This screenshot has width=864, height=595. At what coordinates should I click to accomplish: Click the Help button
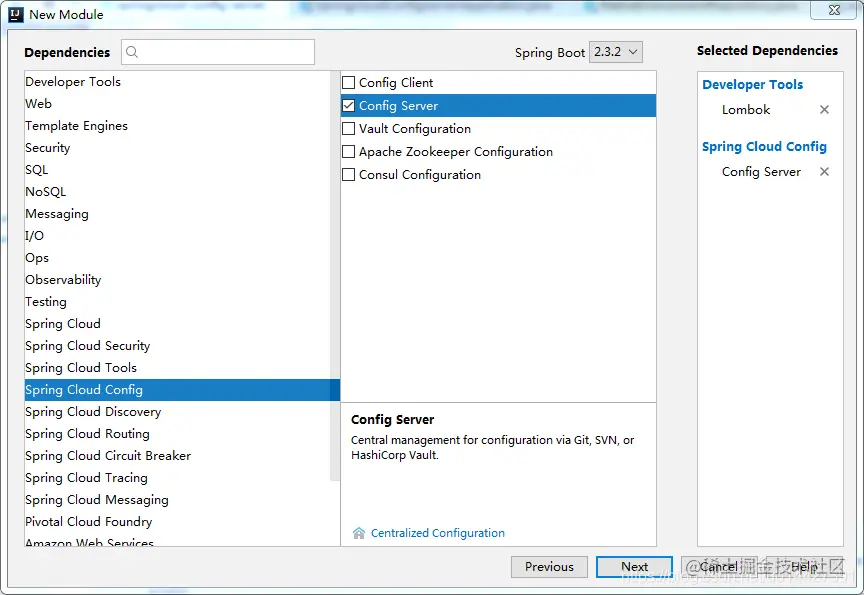tap(804, 567)
